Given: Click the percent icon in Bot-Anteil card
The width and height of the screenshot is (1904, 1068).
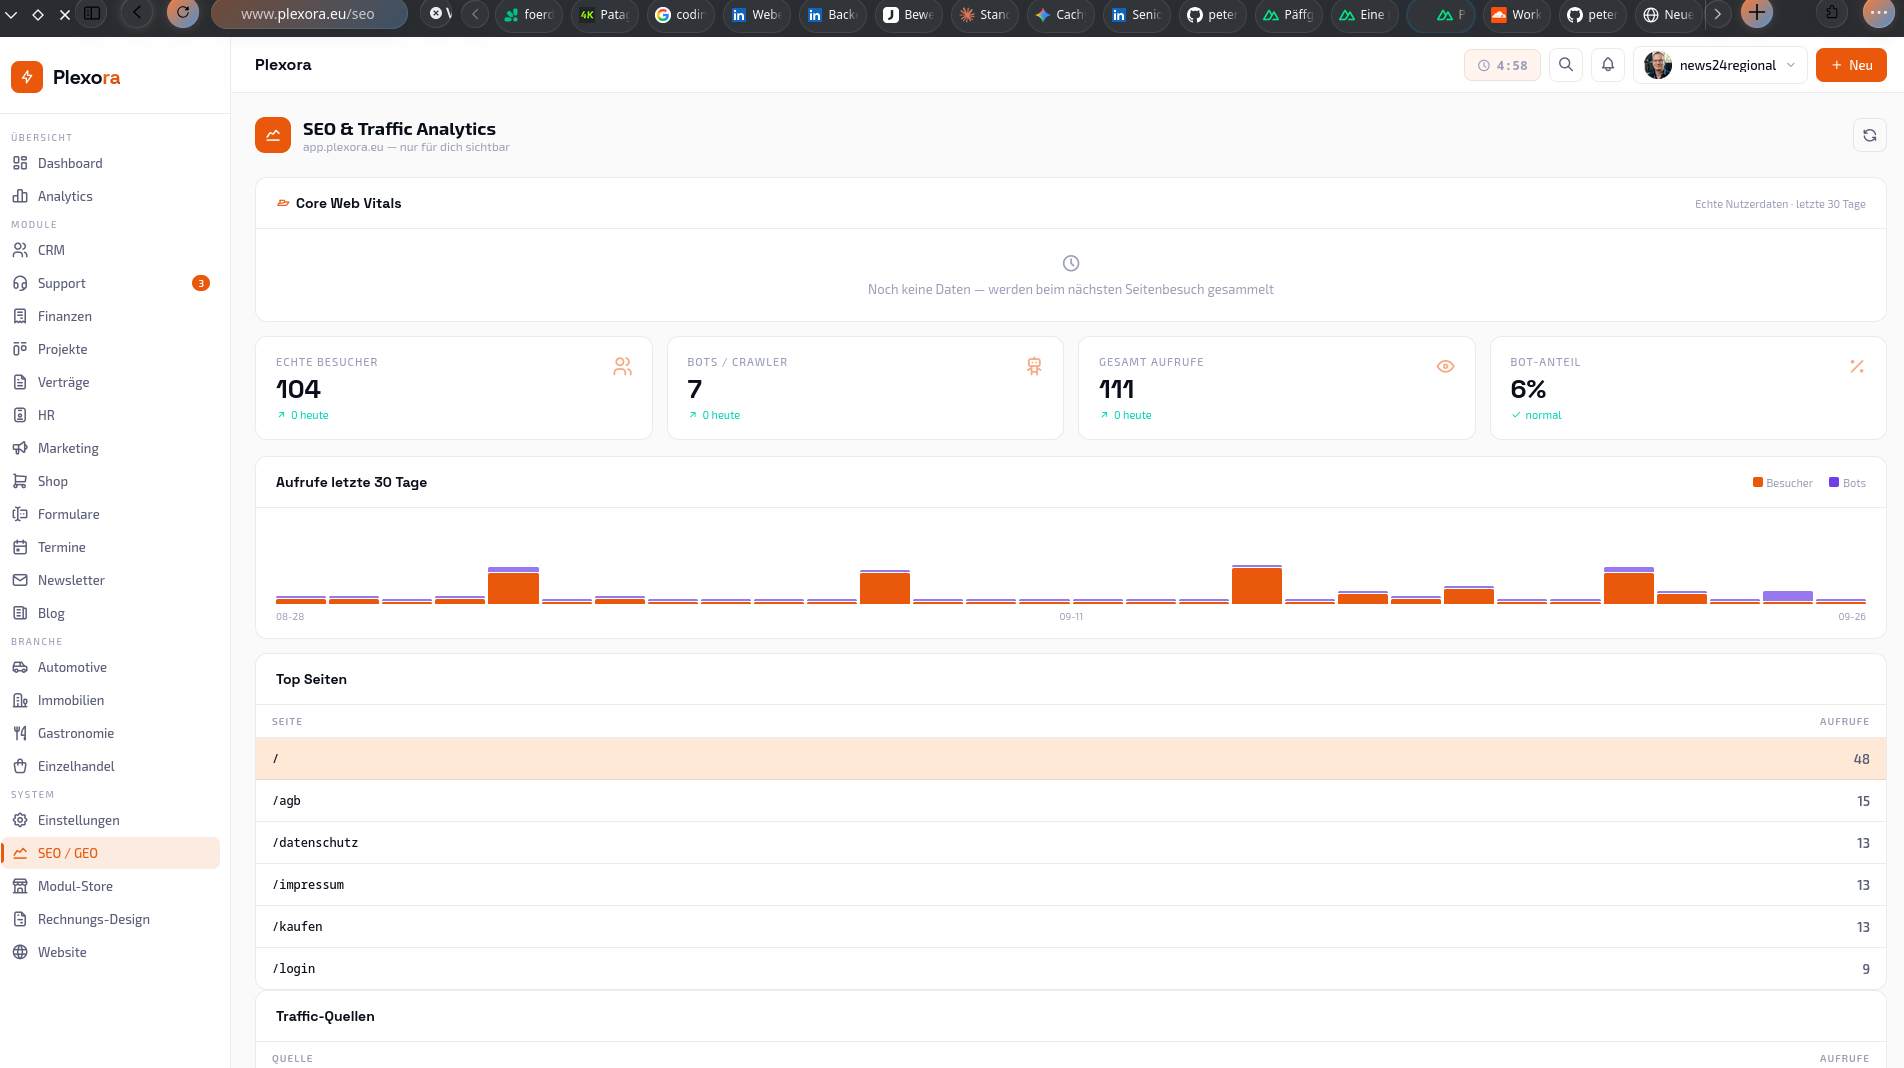Looking at the screenshot, I should click(x=1857, y=367).
